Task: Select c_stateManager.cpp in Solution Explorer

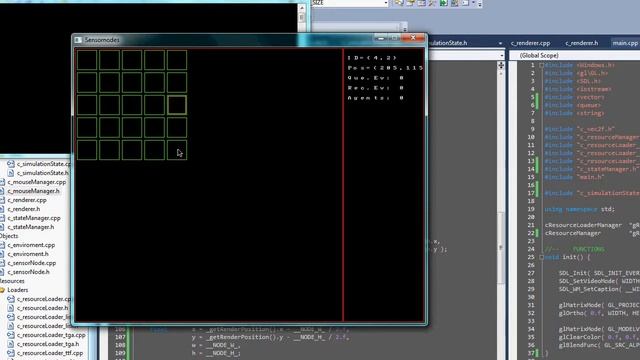Action: [x=34, y=218]
